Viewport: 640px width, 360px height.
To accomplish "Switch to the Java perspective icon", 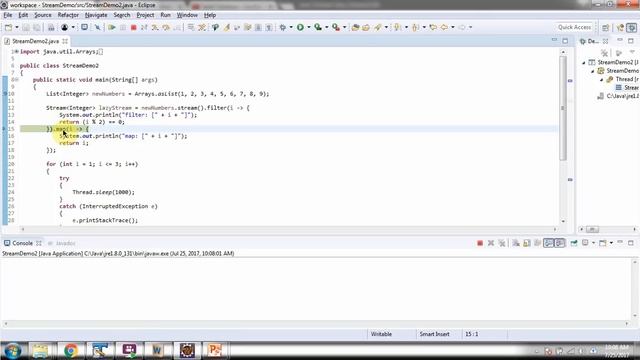I will point(620,27).
